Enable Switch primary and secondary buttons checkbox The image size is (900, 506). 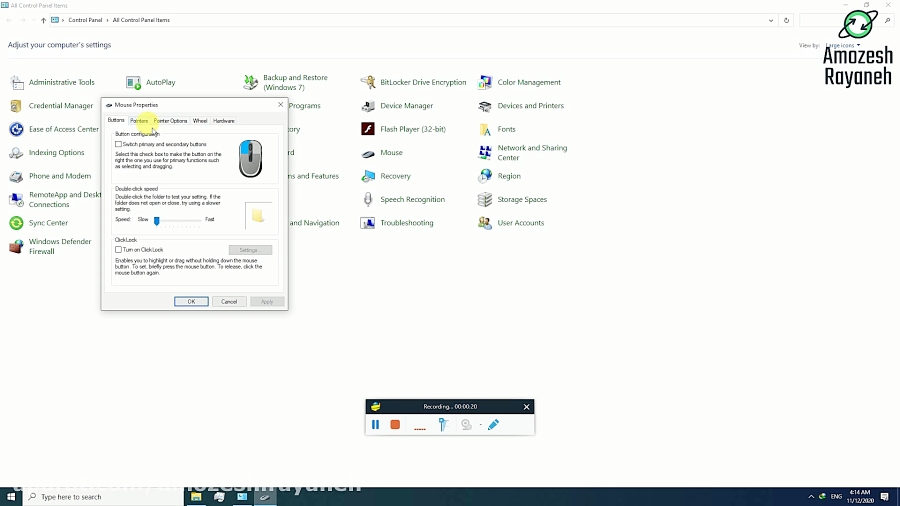point(119,144)
